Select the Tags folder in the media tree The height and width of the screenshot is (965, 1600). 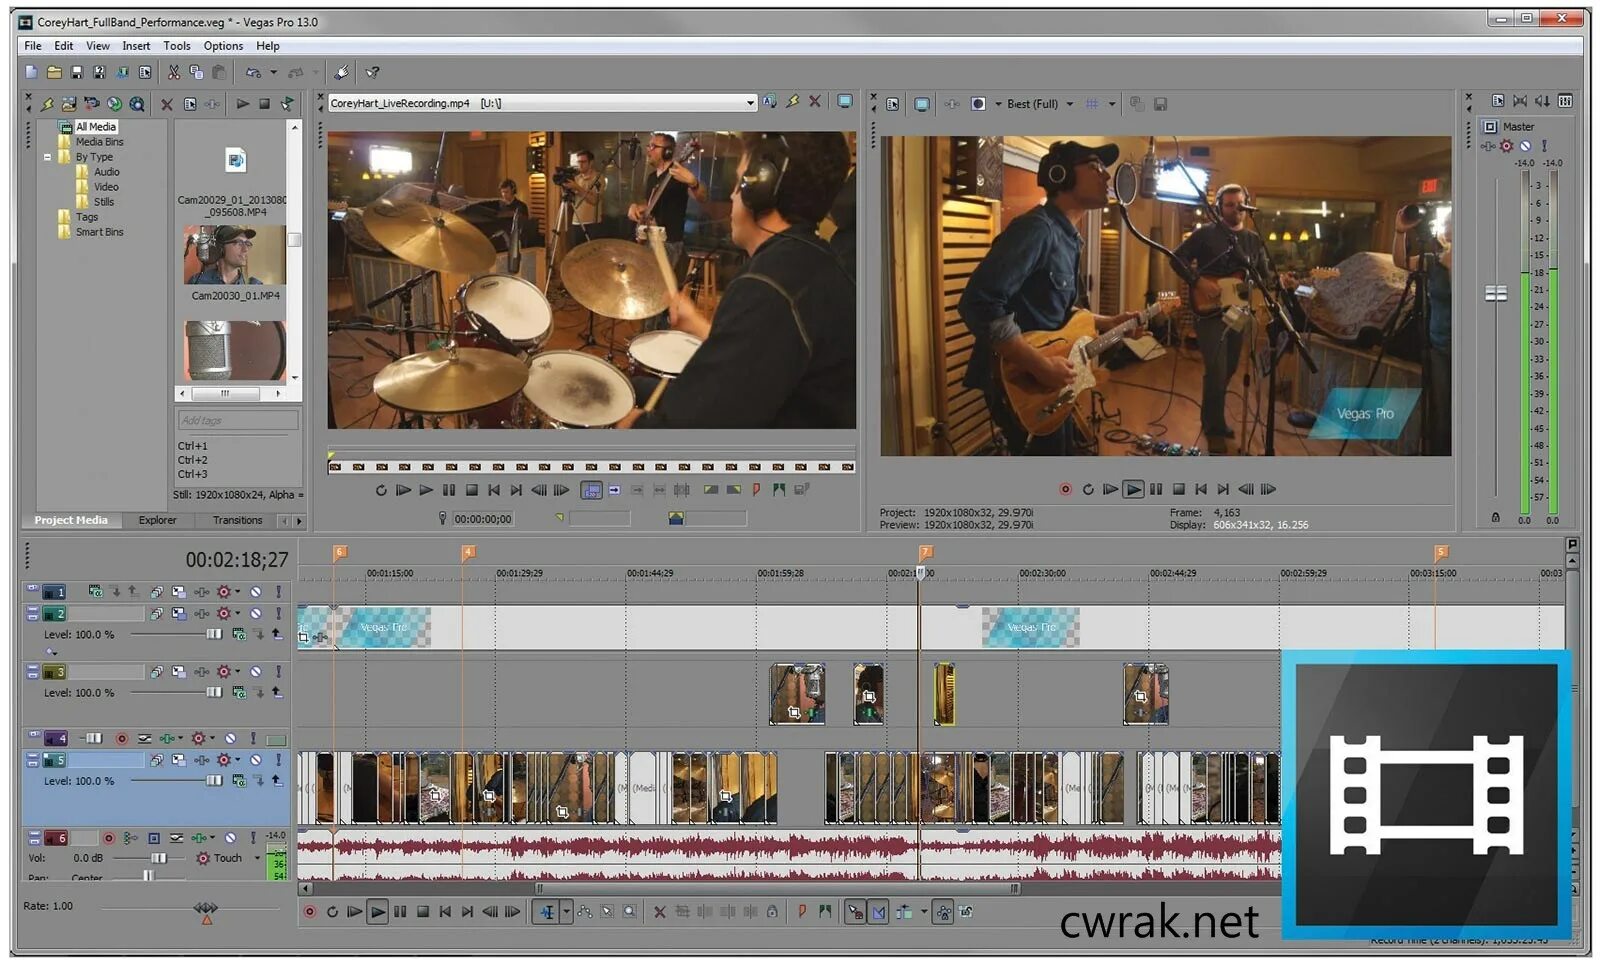point(87,217)
